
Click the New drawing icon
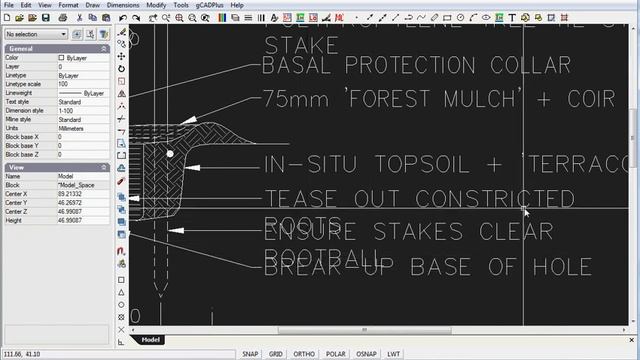click(x=7, y=18)
